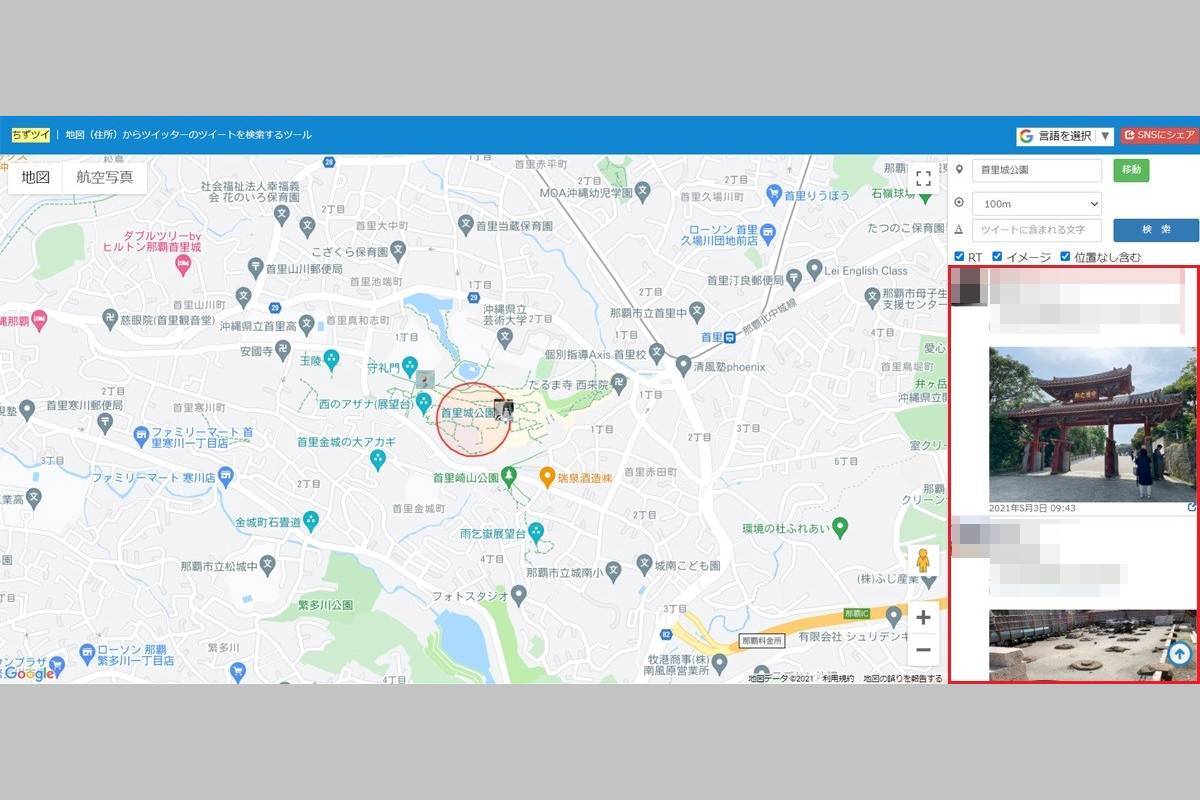The image size is (1200, 800).
Task: Click the 那覇市立城南小 school marker
Action: coord(614,570)
